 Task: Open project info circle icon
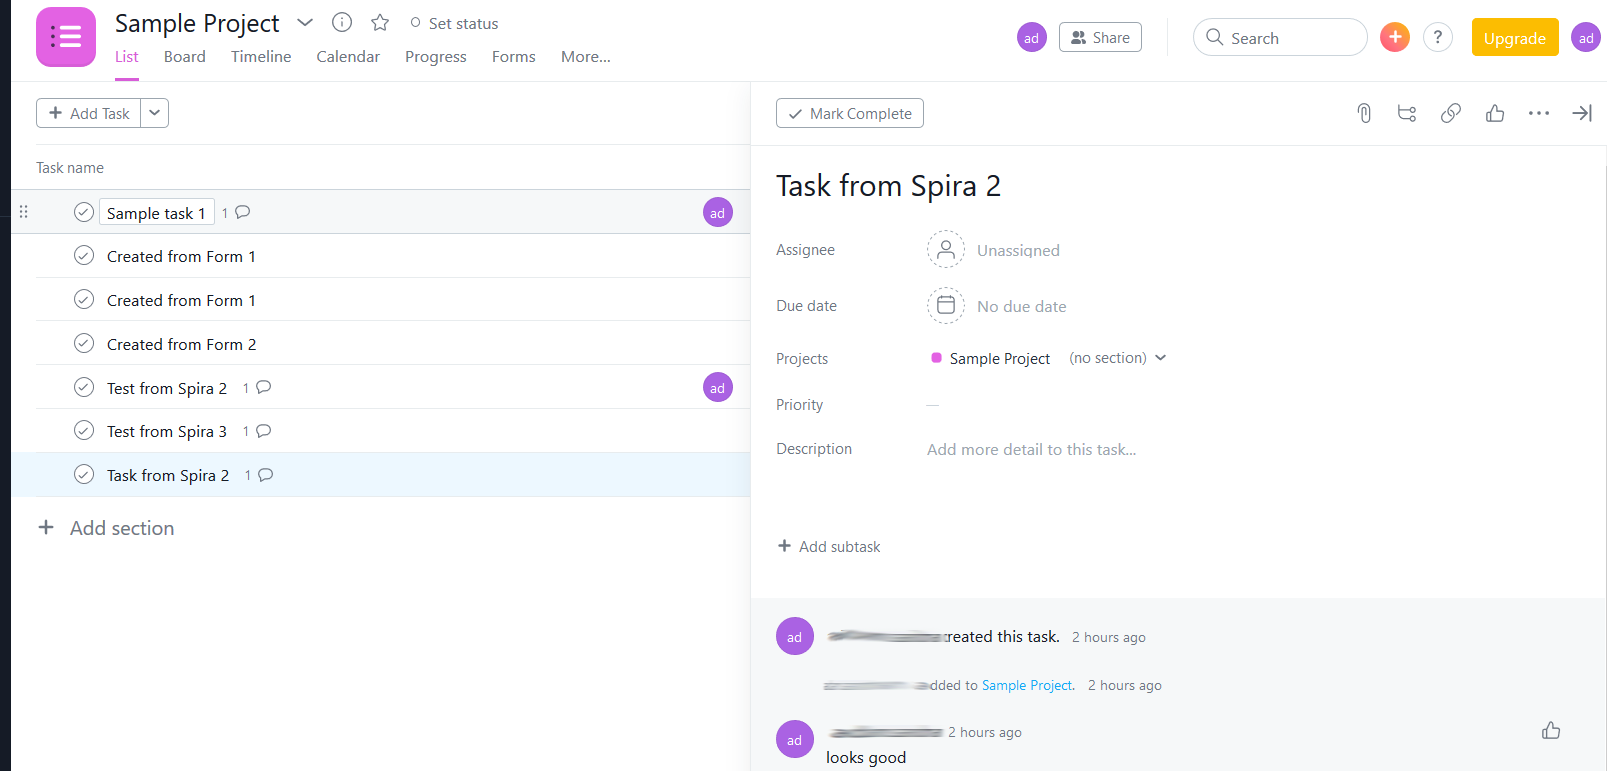click(x=342, y=22)
